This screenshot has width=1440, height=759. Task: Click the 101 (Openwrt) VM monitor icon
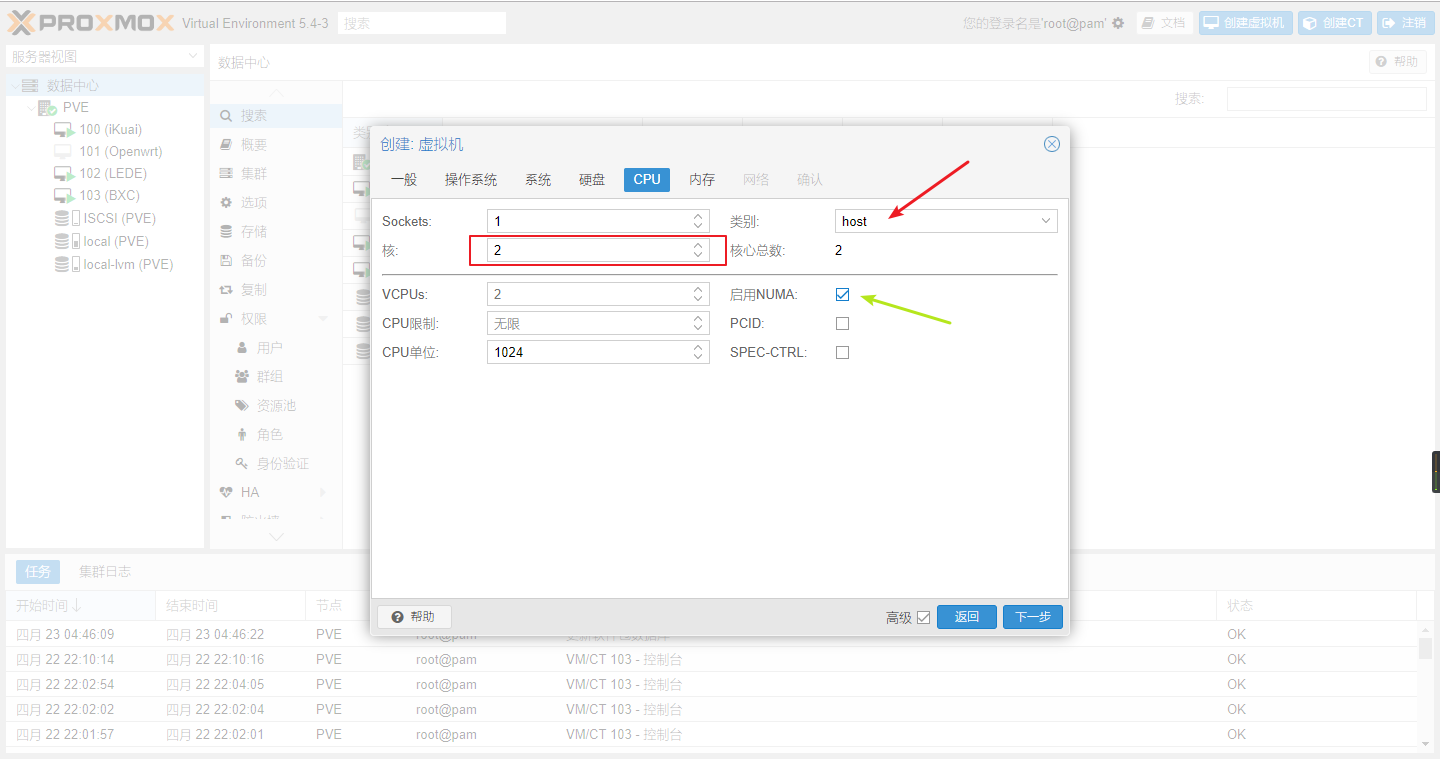63,152
